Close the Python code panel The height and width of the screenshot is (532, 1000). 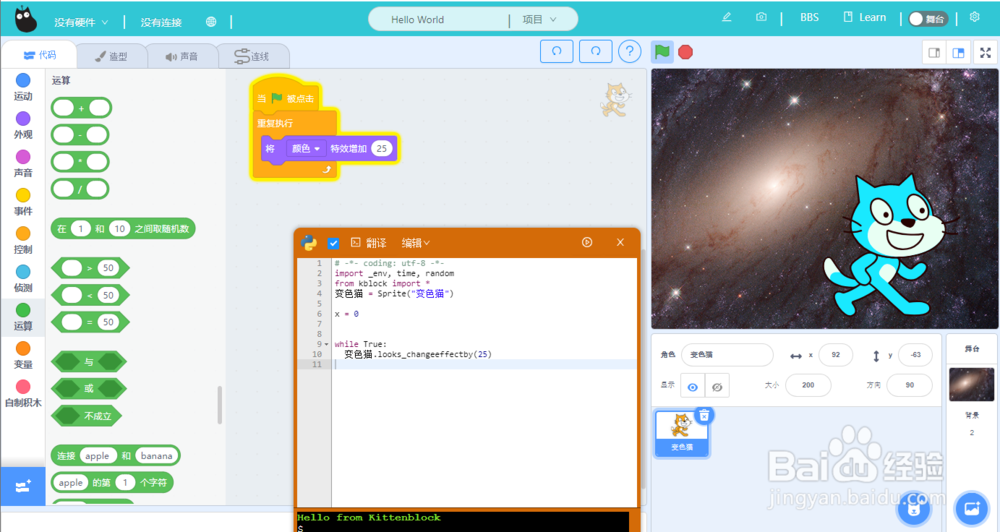pos(620,242)
